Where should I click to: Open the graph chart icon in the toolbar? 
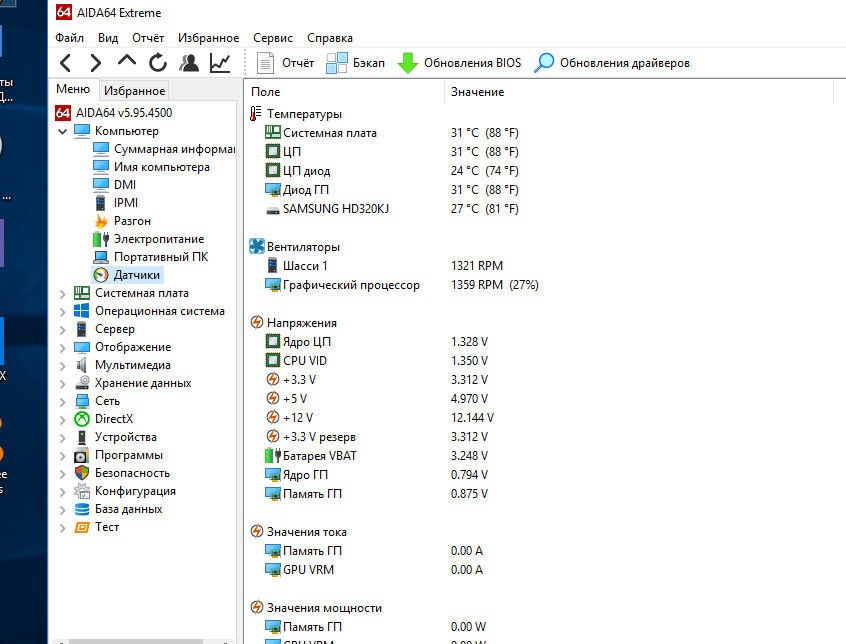pyautogui.click(x=220, y=63)
